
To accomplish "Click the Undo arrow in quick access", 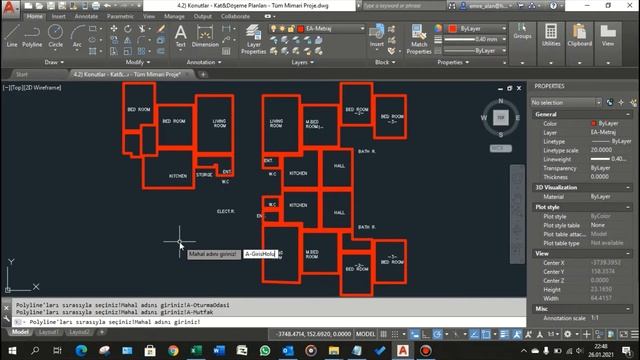I will 107,6.
